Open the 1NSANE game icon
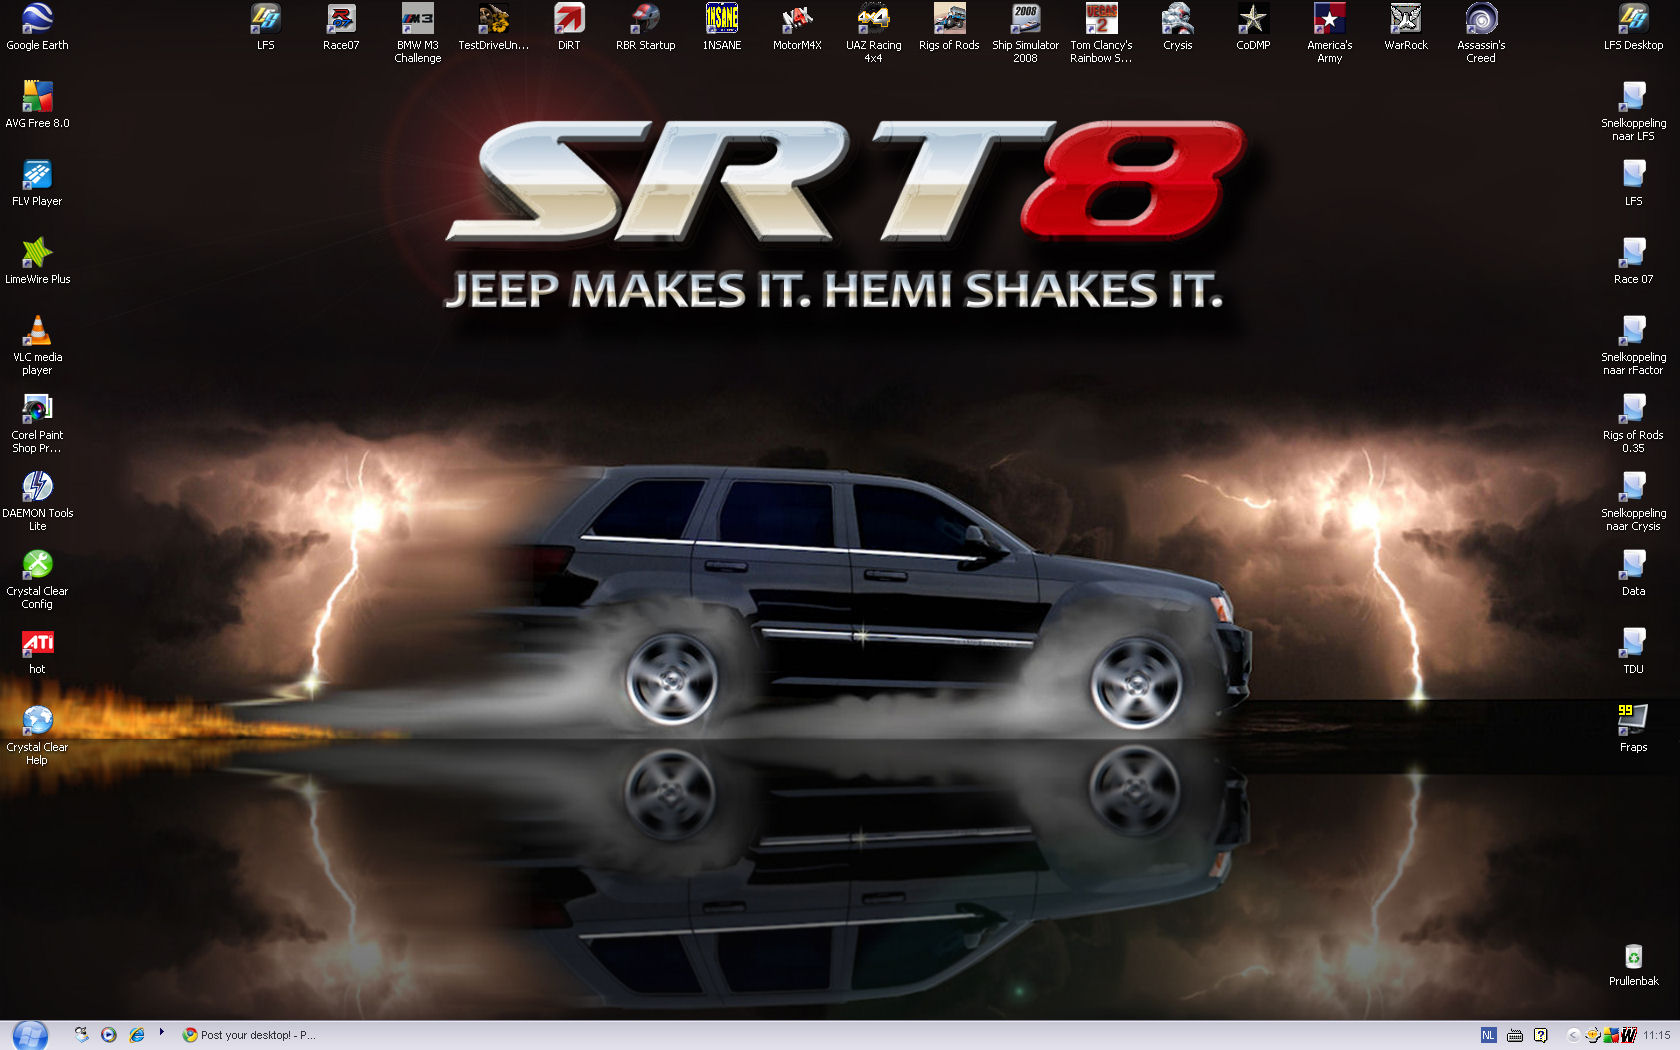 [721, 27]
